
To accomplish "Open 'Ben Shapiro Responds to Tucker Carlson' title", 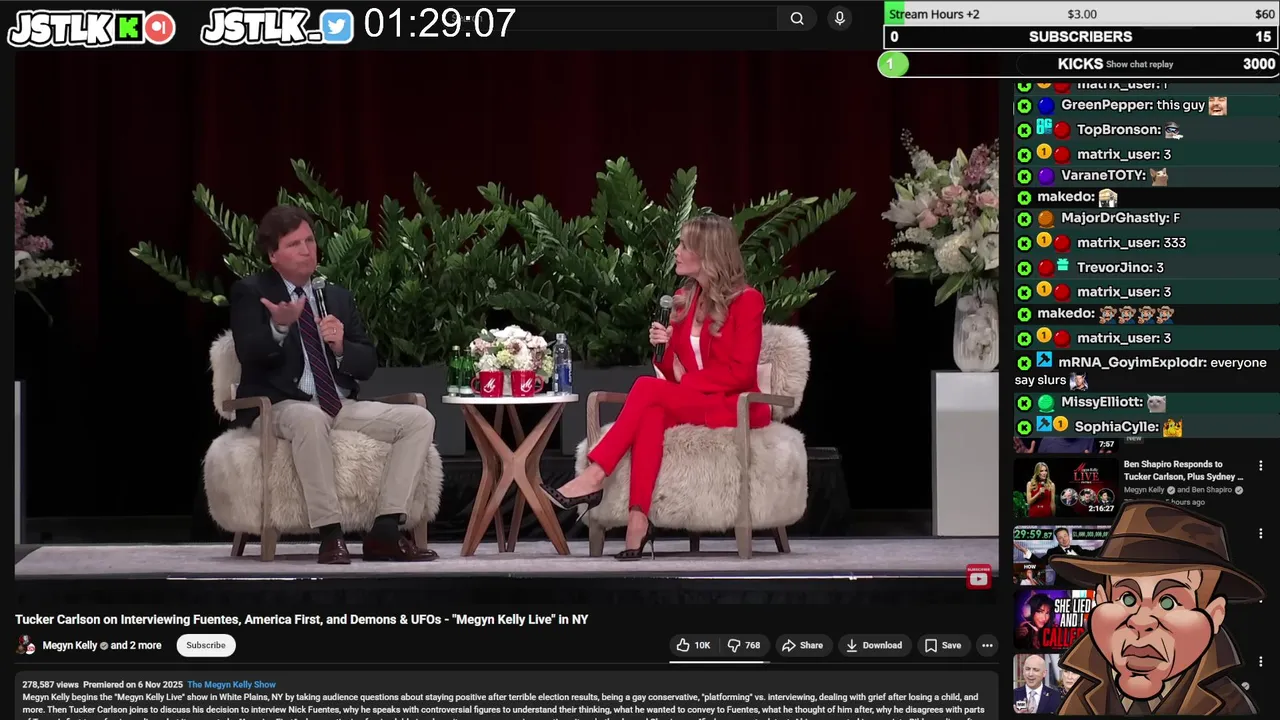I will (x=1183, y=470).
